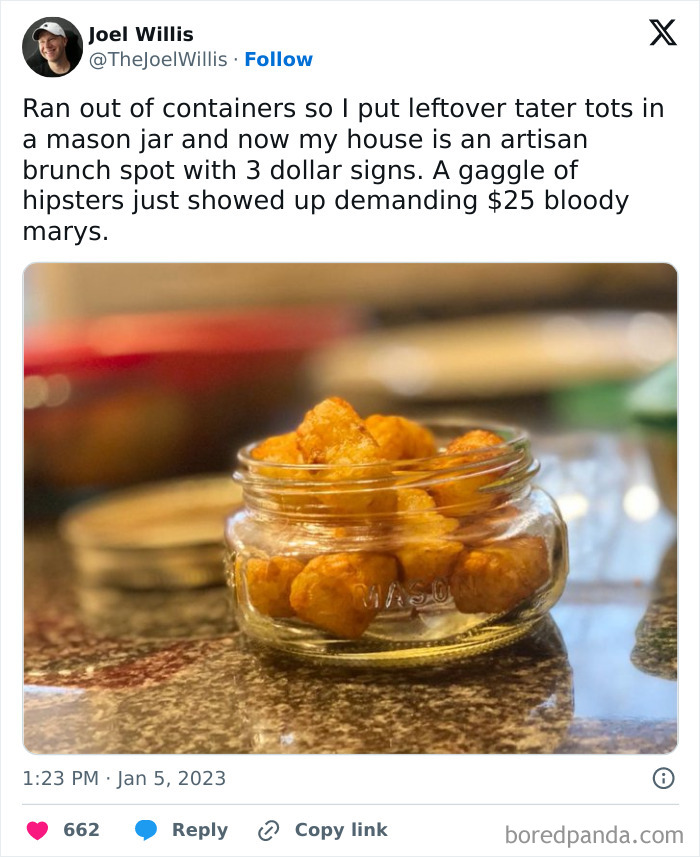
Task: Open the tater tots photo thumbnail
Action: click(x=350, y=505)
